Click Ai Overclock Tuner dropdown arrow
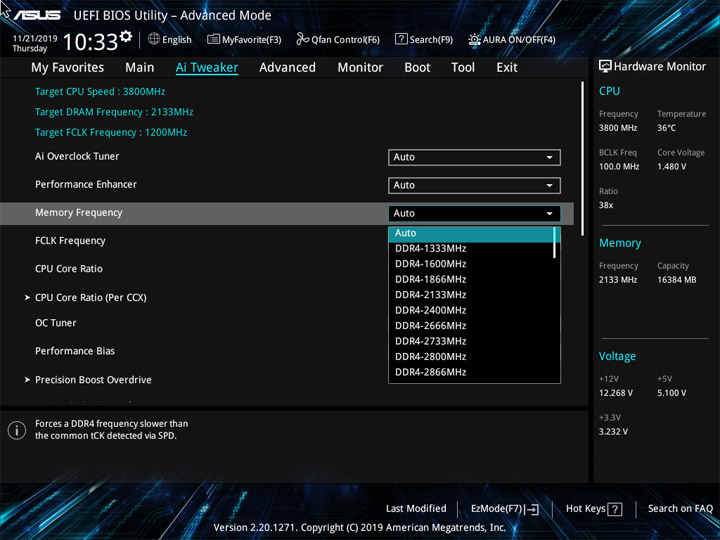This screenshot has width=720, height=540. tap(549, 158)
